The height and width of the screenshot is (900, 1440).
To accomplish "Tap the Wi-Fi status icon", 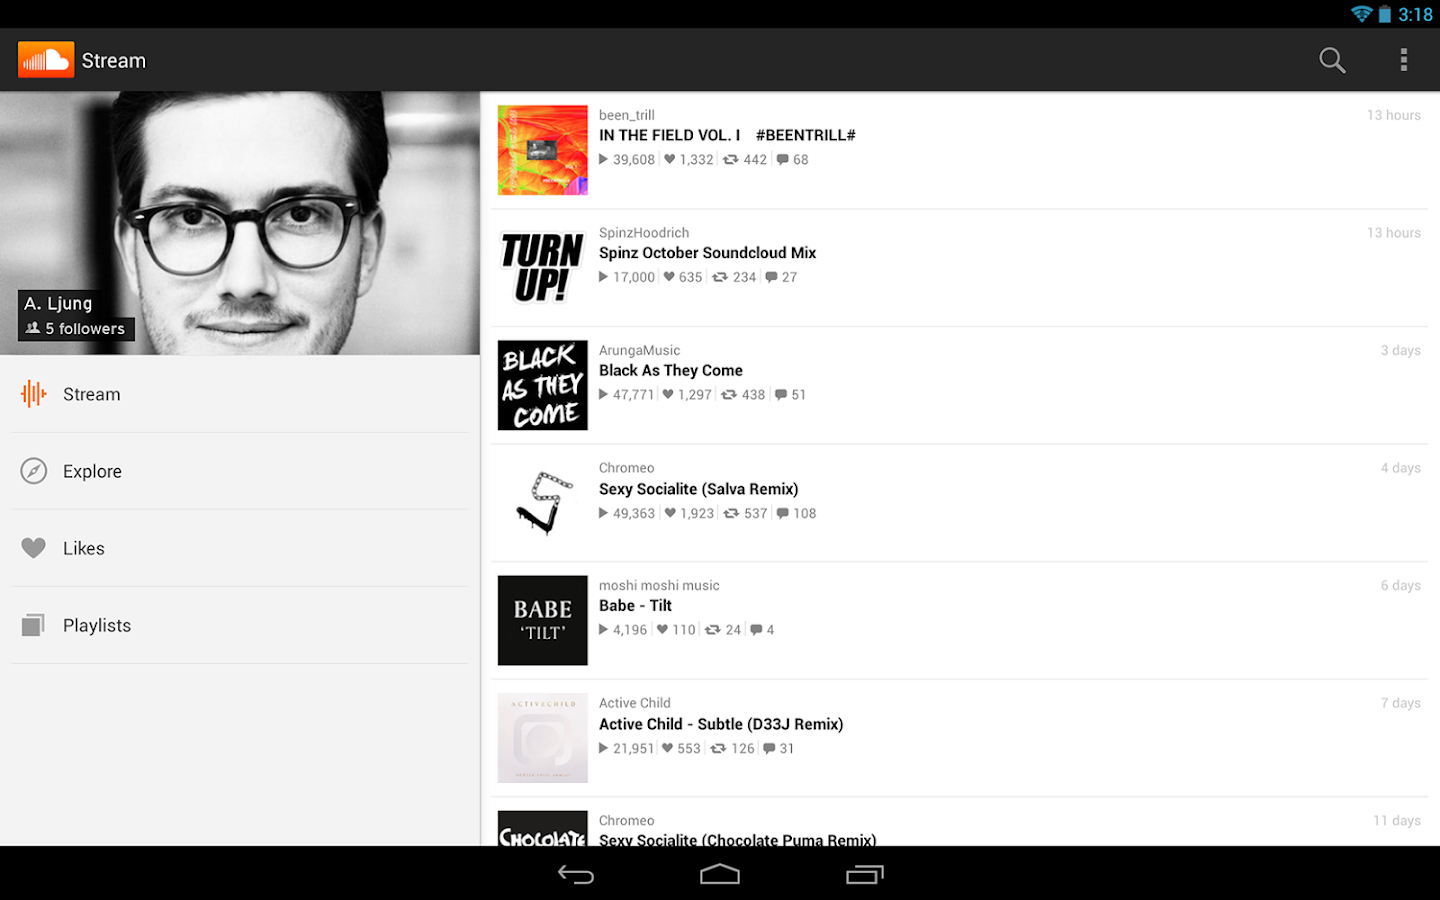I will point(1361,14).
